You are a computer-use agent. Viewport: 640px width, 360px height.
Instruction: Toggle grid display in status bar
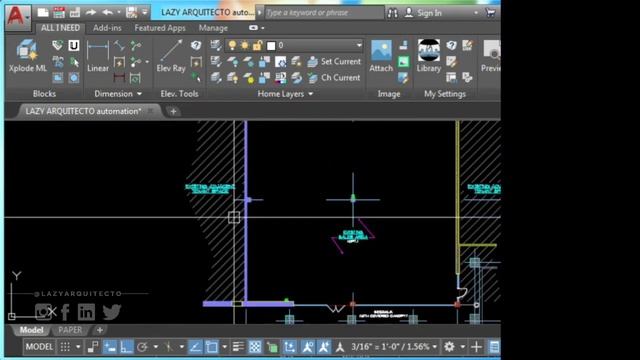point(65,347)
